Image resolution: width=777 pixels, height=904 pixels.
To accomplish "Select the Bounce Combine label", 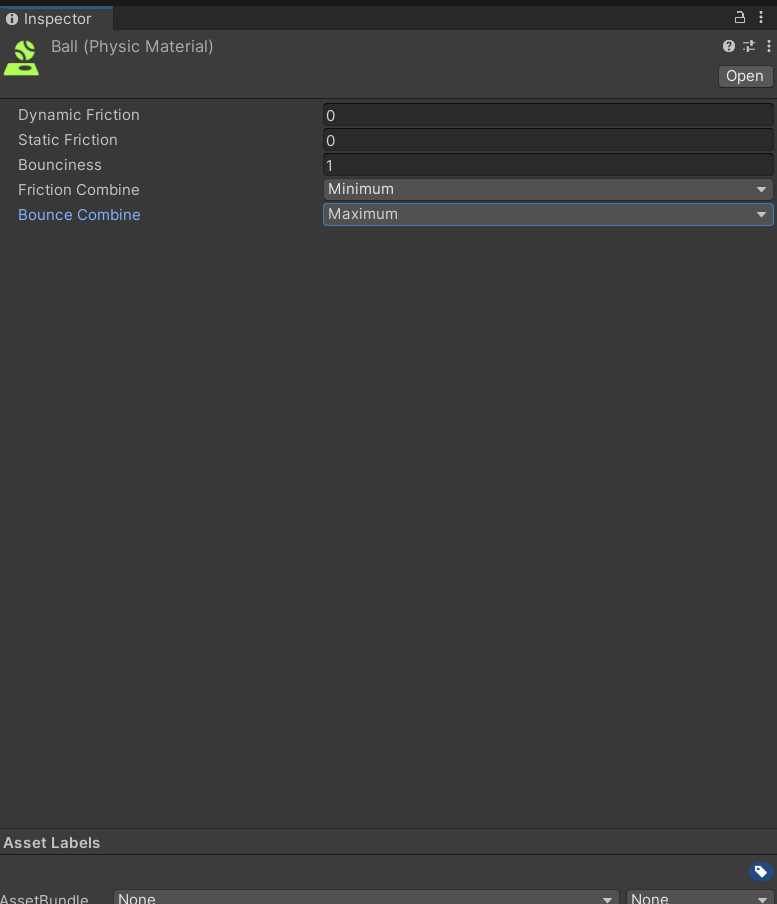I will [x=79, y=214].
